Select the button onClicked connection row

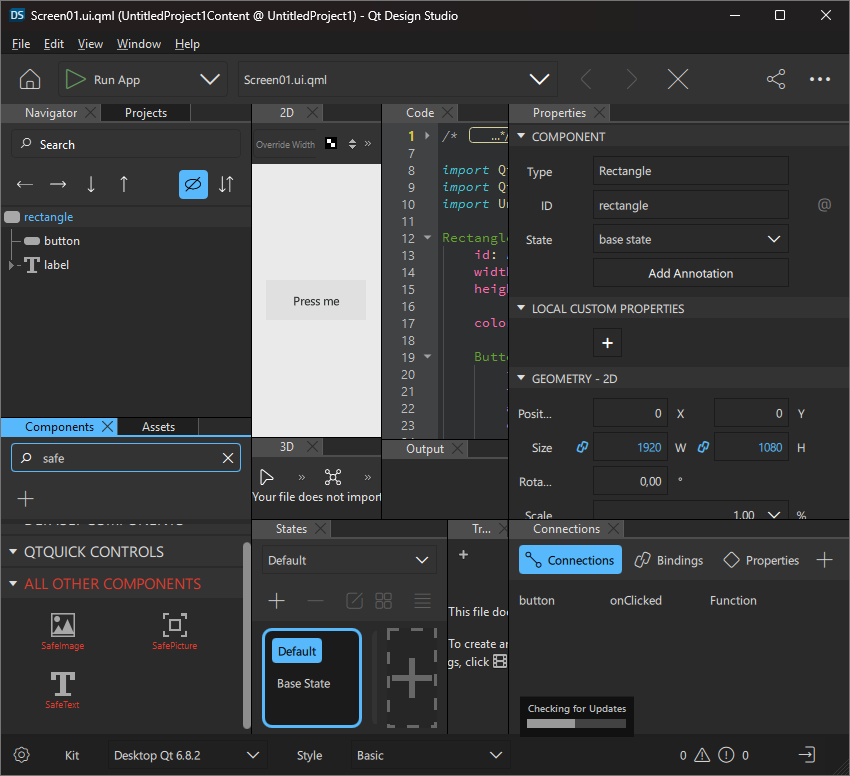(x=678, y=600)
